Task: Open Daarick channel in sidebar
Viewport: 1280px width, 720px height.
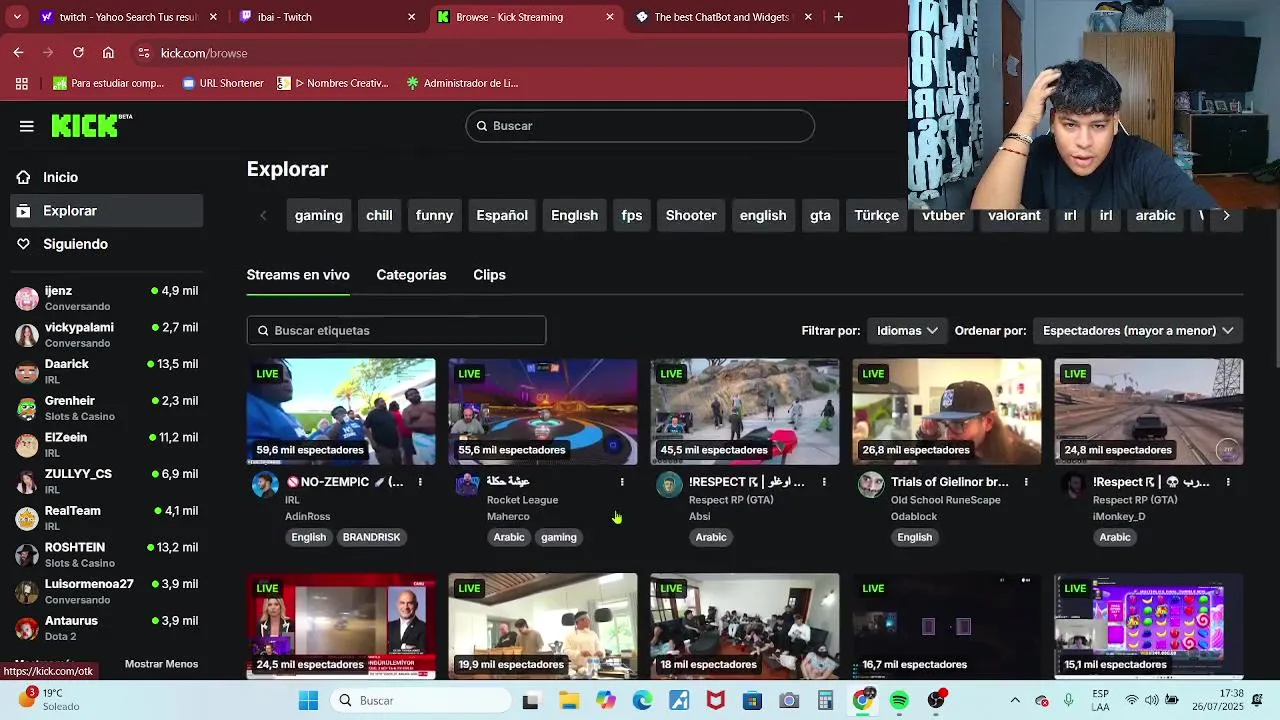Action: tap(107, 371)
